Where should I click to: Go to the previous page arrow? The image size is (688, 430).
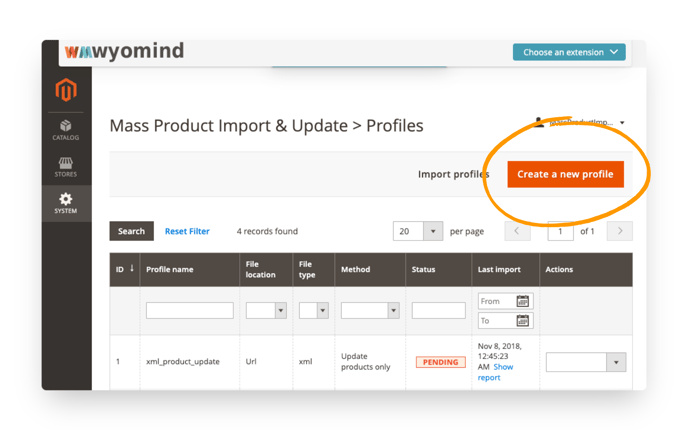(x=517, y=231)
